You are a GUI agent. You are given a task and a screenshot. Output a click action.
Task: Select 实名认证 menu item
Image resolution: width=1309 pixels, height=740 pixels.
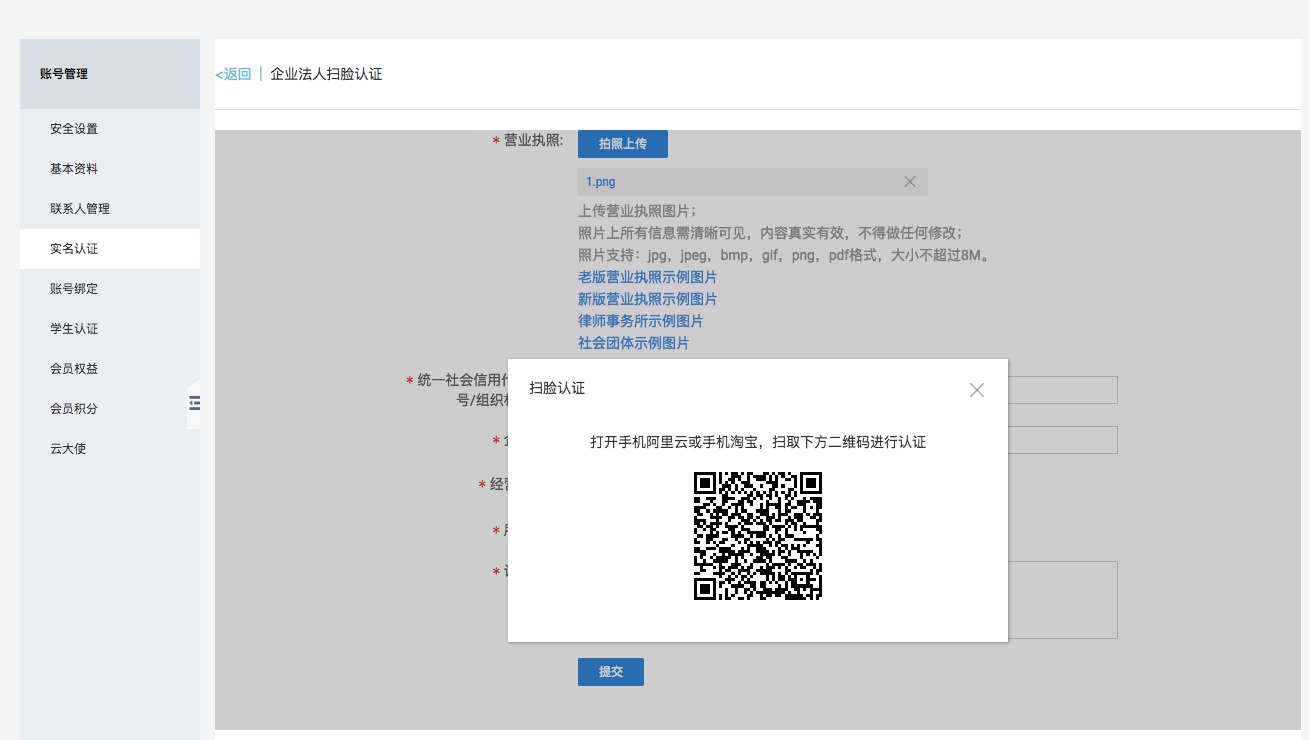click(x=74, y=249)
